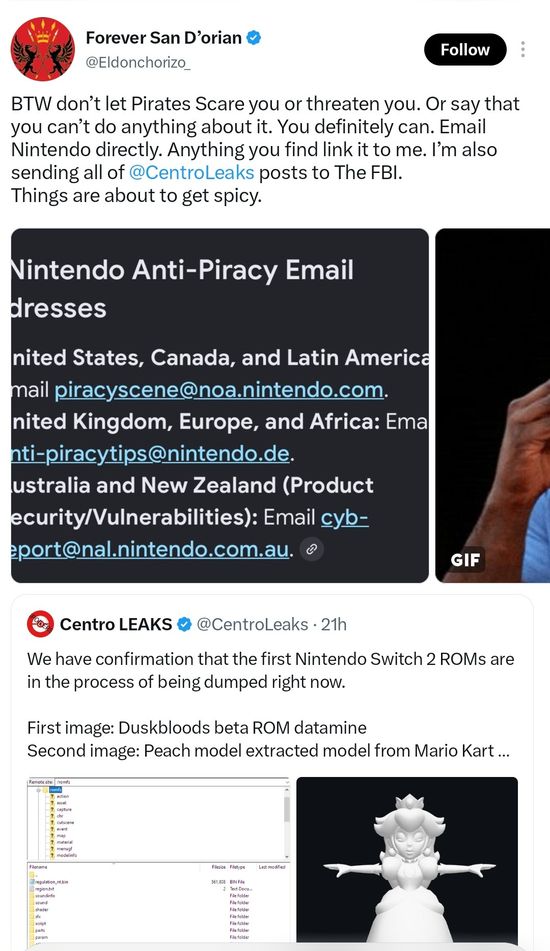The width and height of the screenshot is (550, 951).
Task: Open Forever San D'orian profile avatar
Action: click(43, 49)
